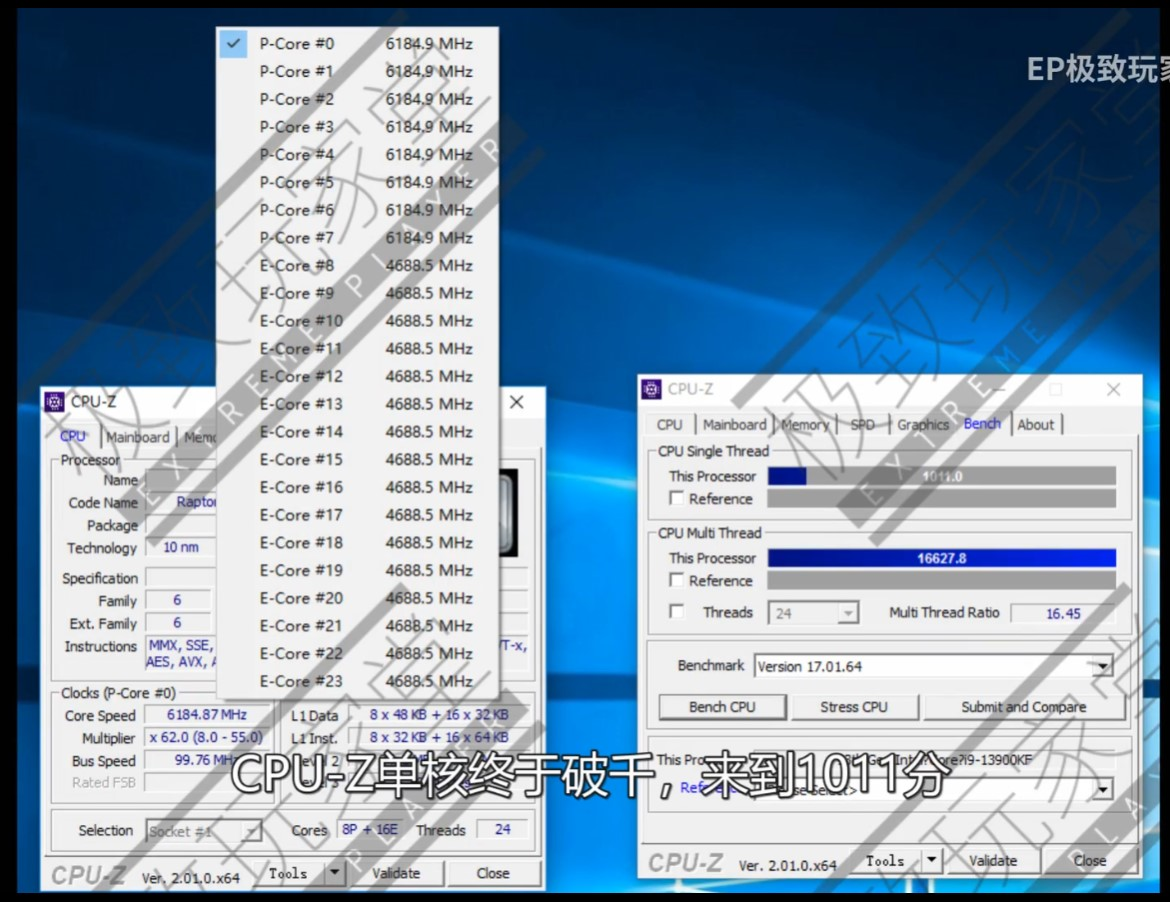
Task: Click multi thread score bar 16627.8
Action: tap(942, 558)
